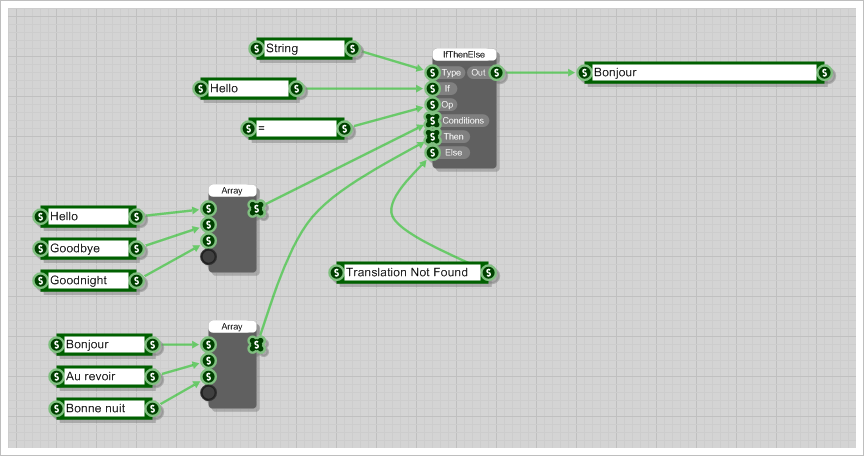
Task: Click the empty dark port under Goodnight's array input
Action: click(x=208, y=257)
